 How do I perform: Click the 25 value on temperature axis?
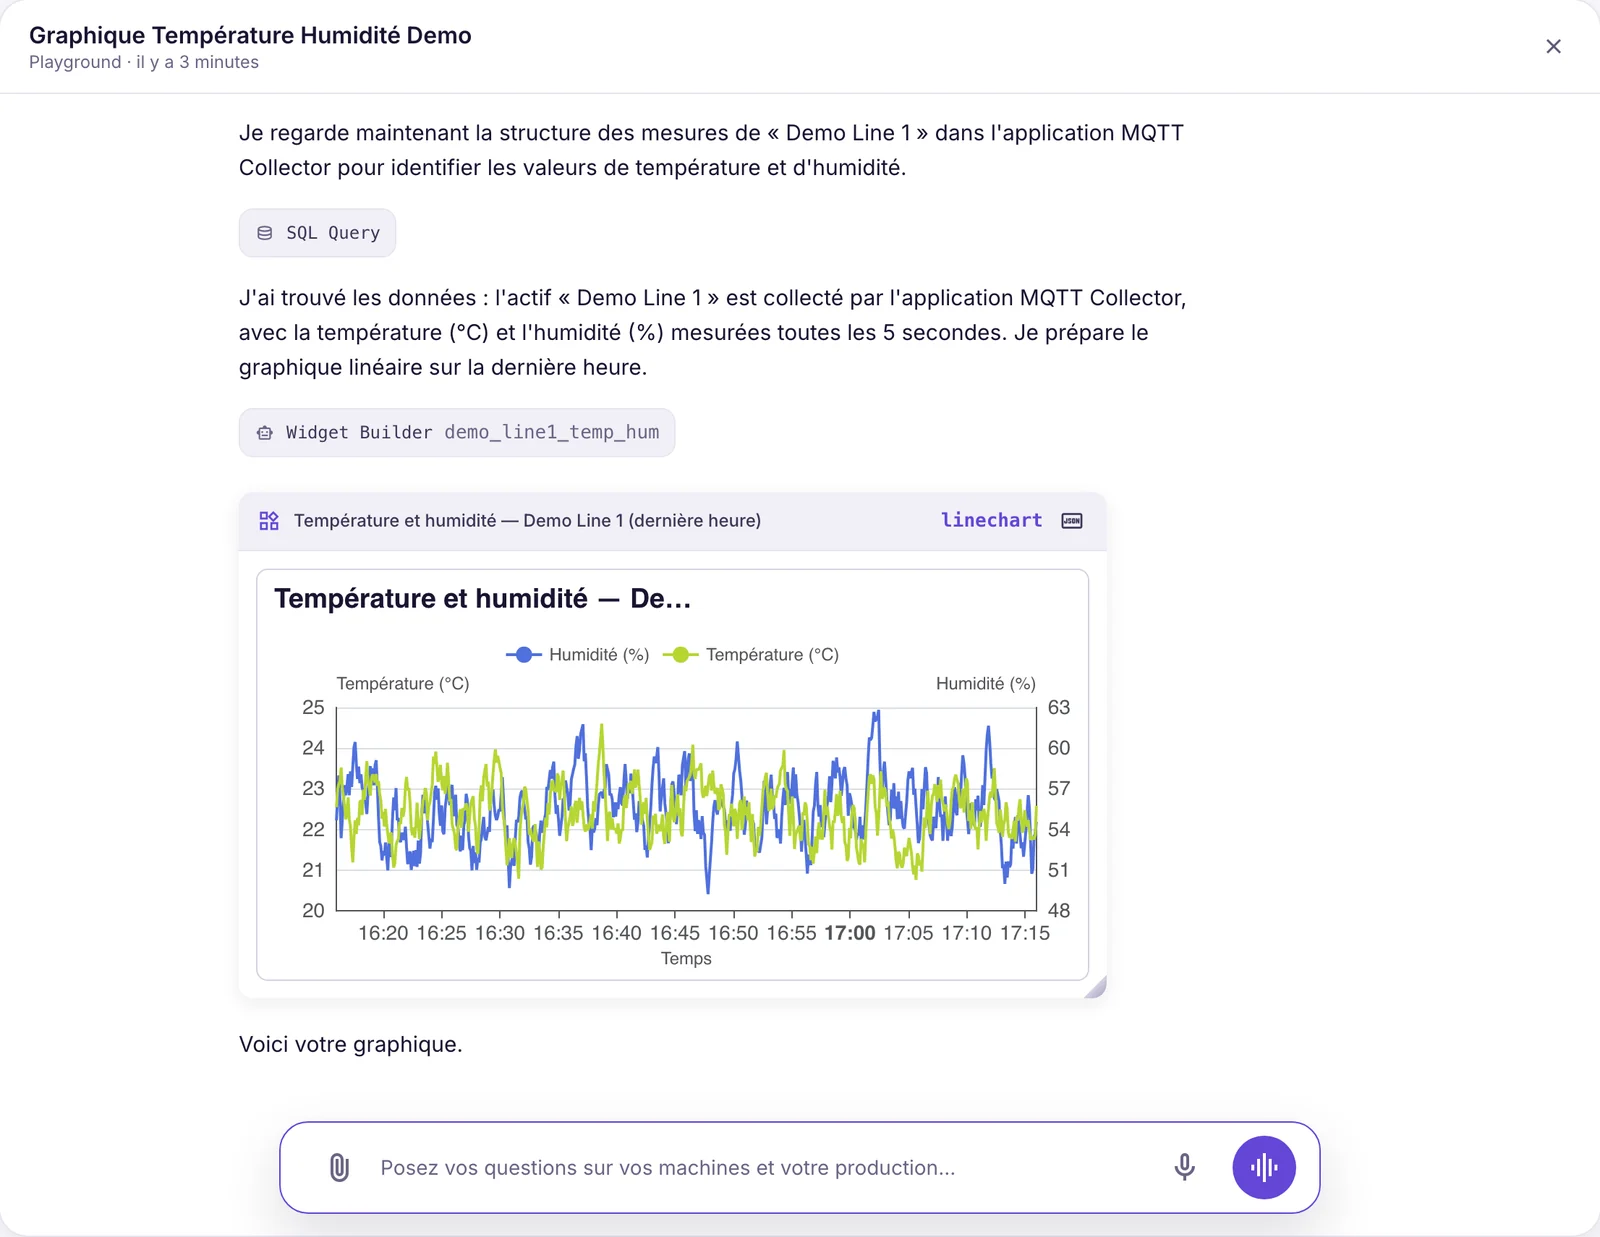313,708
